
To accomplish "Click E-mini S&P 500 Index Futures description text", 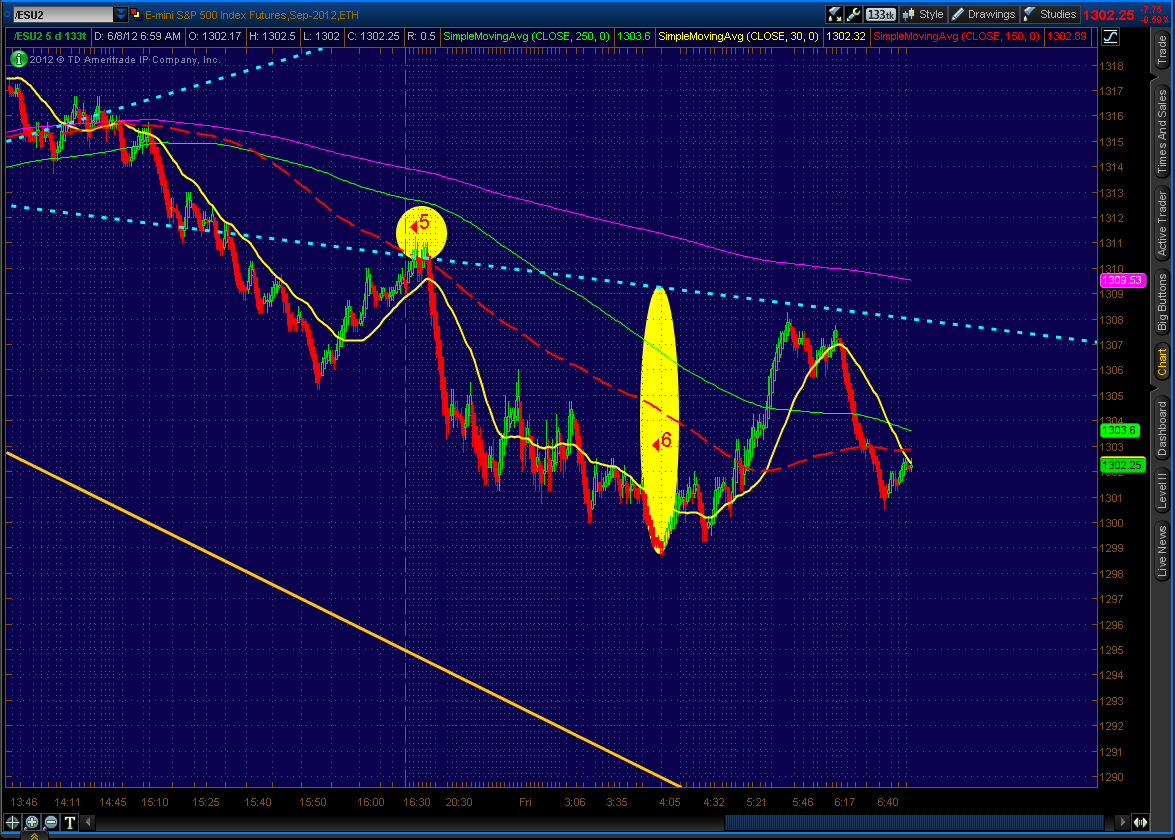I will [252, 15].
